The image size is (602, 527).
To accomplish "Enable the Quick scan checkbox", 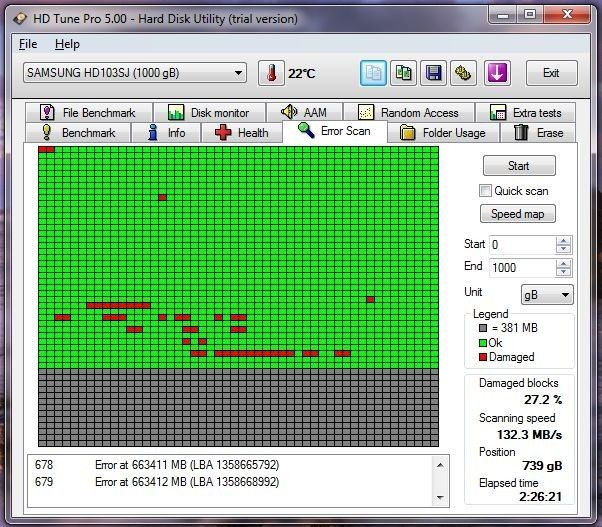I will click(x=486, y=191).
